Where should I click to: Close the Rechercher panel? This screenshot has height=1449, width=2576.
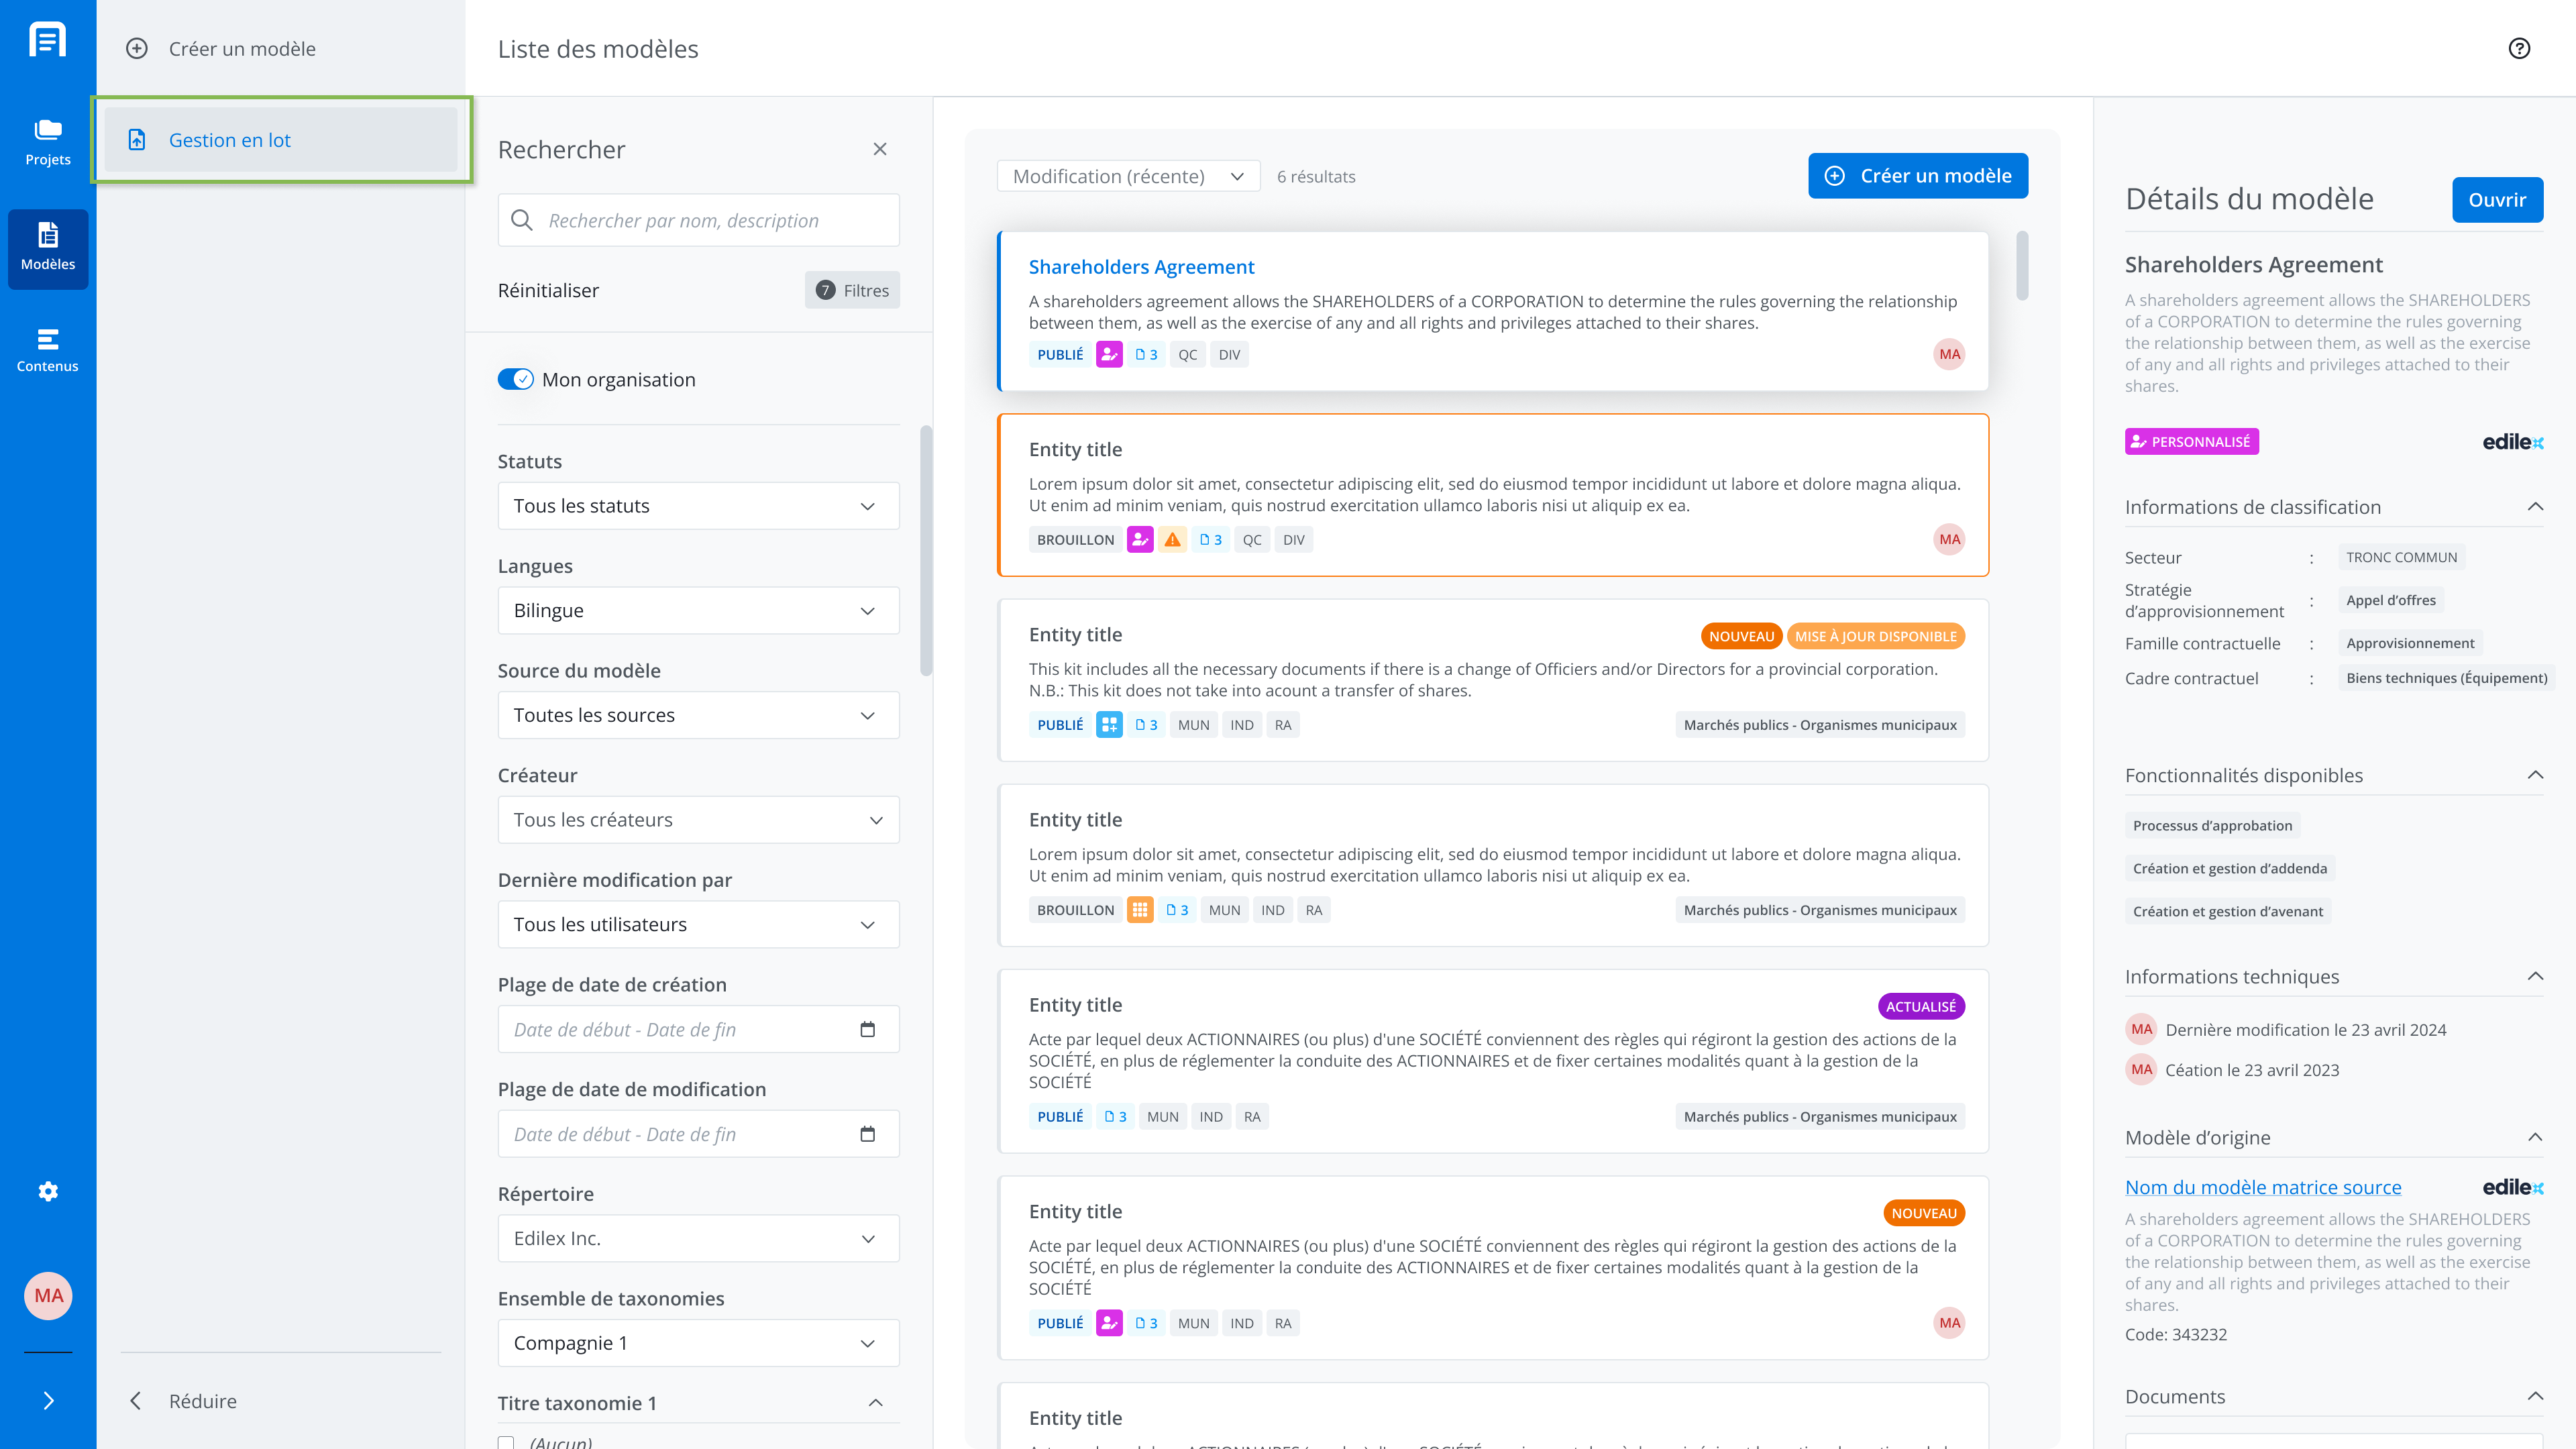coord(880,149)
